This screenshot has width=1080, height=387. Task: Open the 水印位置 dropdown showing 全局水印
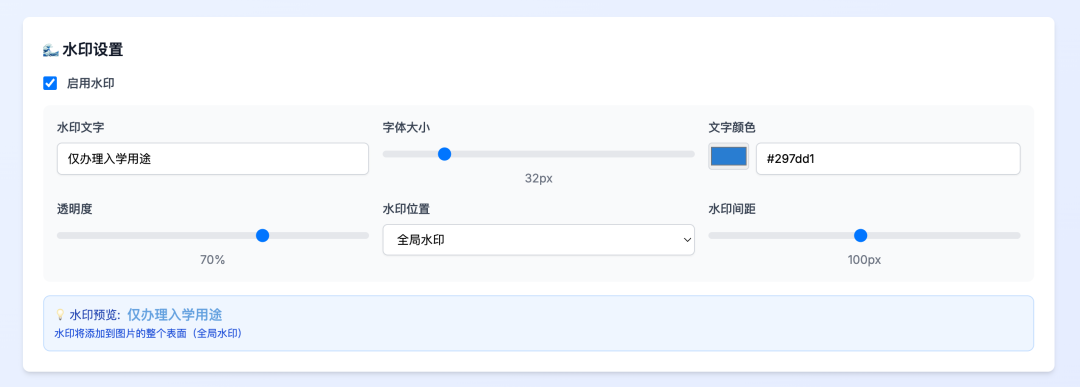[539, 240]
